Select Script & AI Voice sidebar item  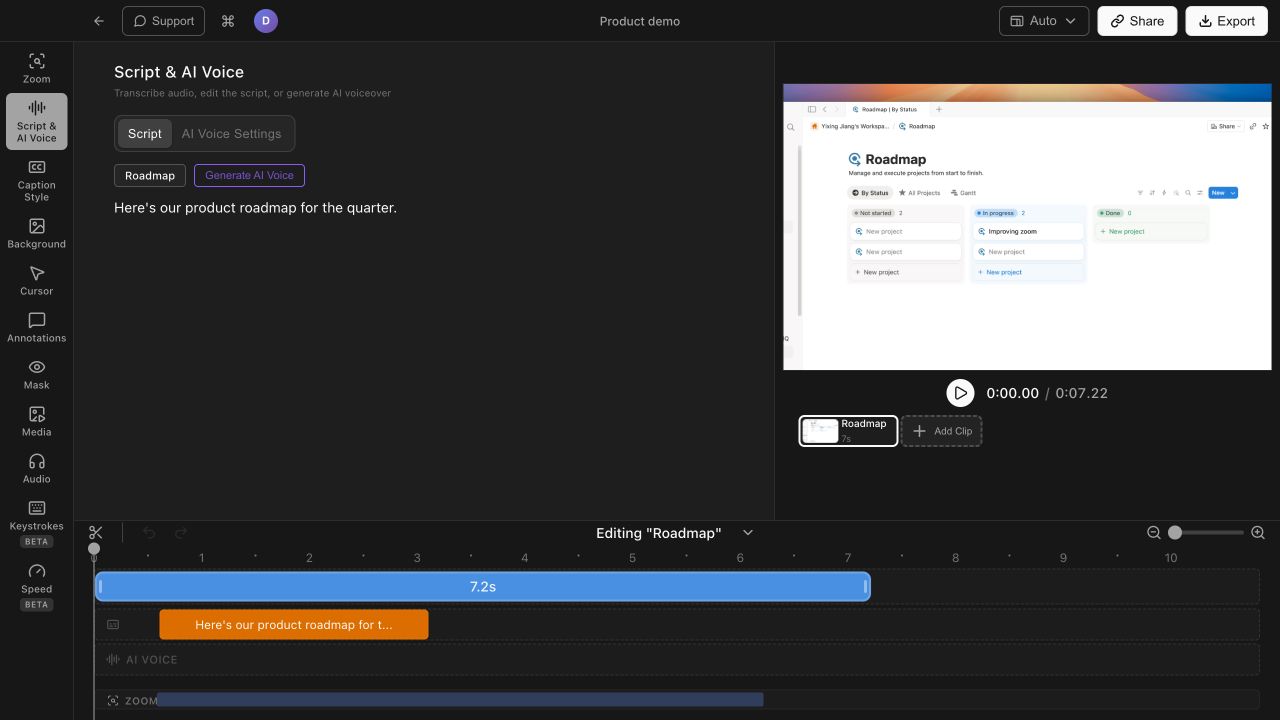tap(37, 121)
